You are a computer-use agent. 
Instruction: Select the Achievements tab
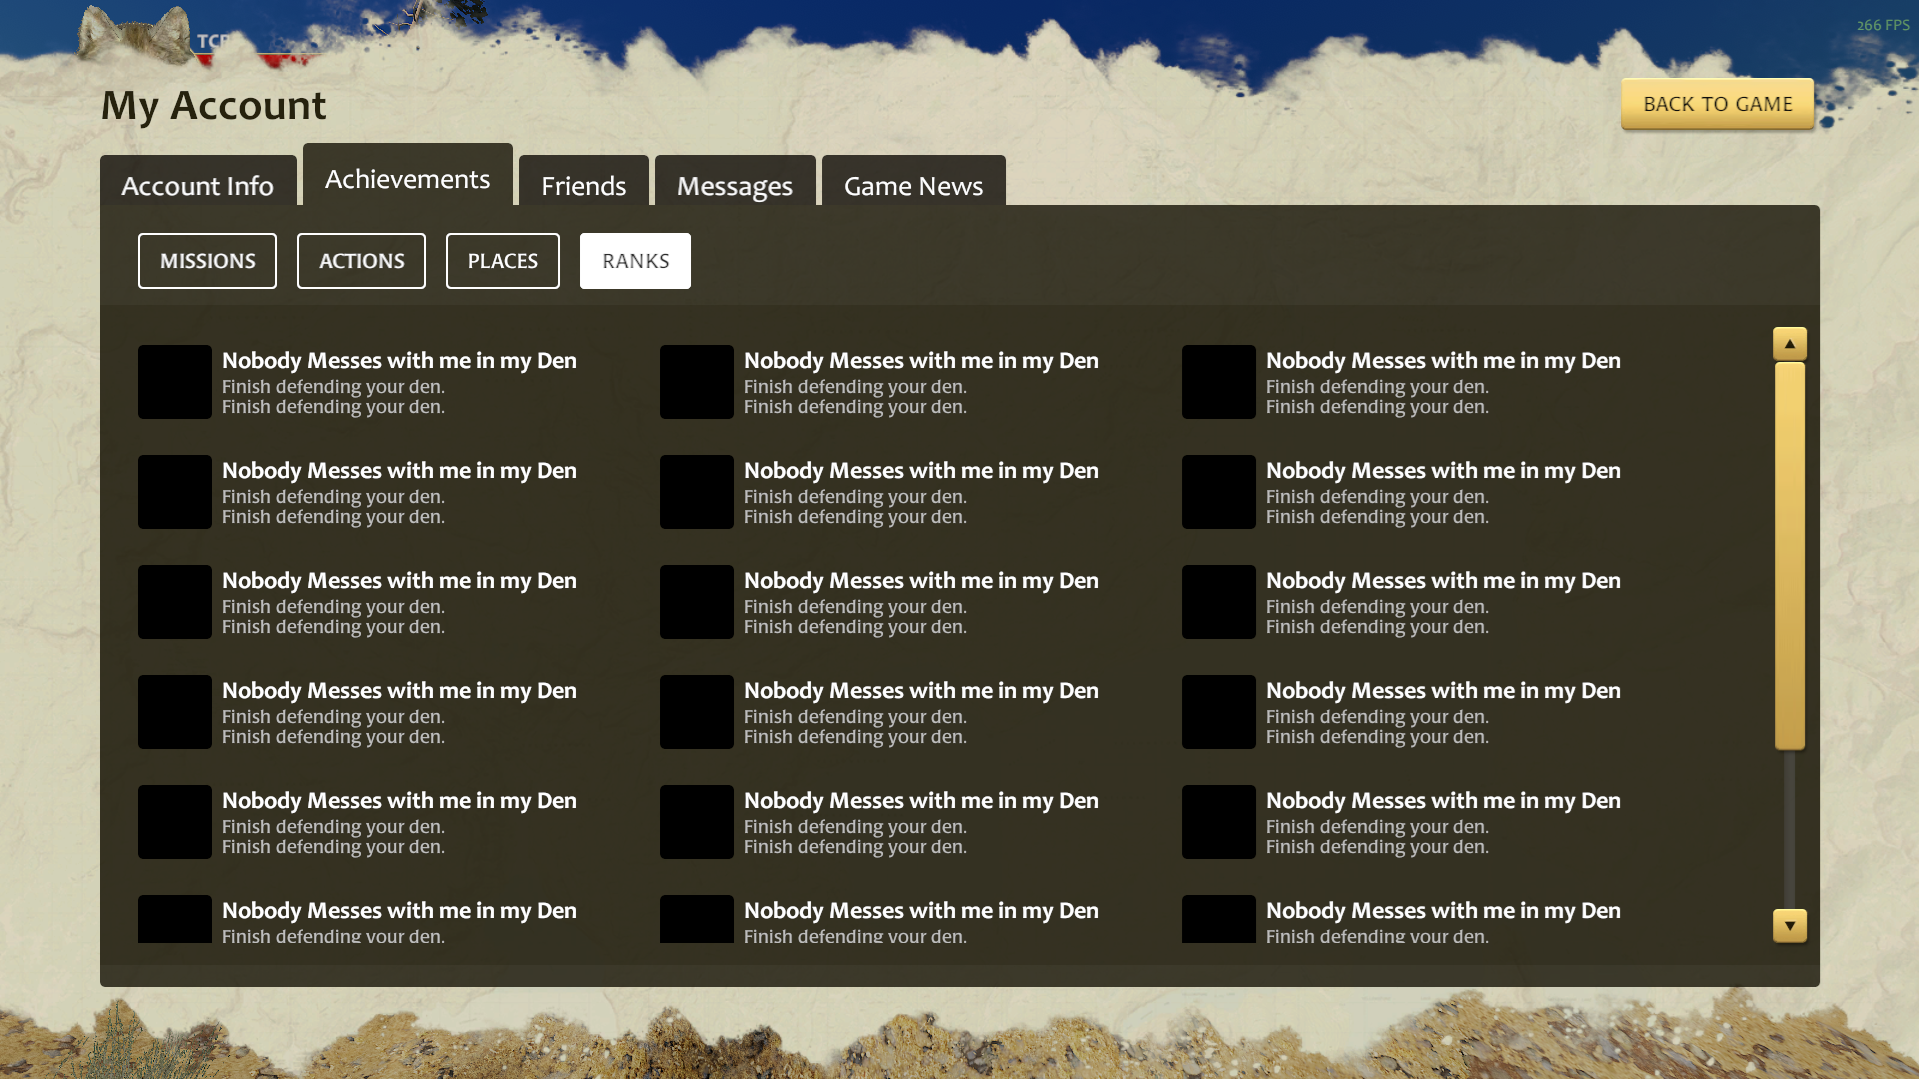point(408,175)
